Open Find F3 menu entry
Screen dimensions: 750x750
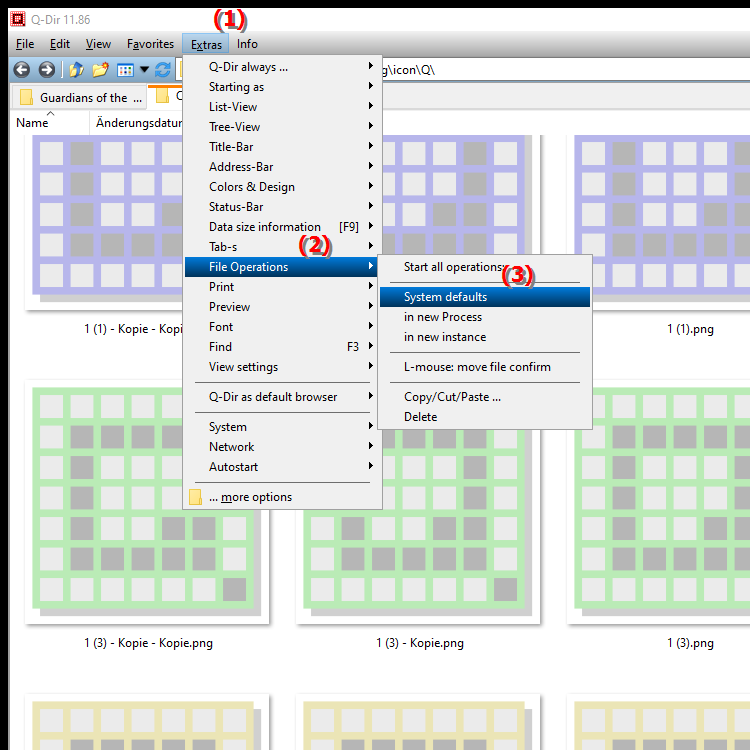point(282,347)
